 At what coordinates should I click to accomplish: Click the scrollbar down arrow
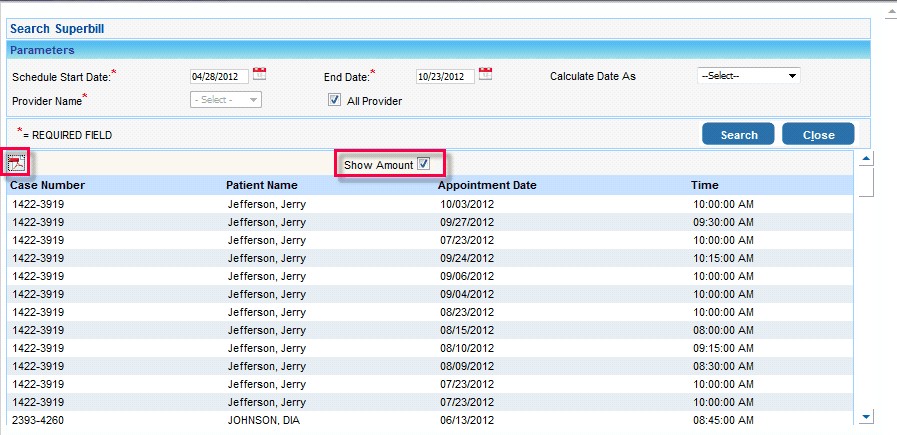coord(867,416)
